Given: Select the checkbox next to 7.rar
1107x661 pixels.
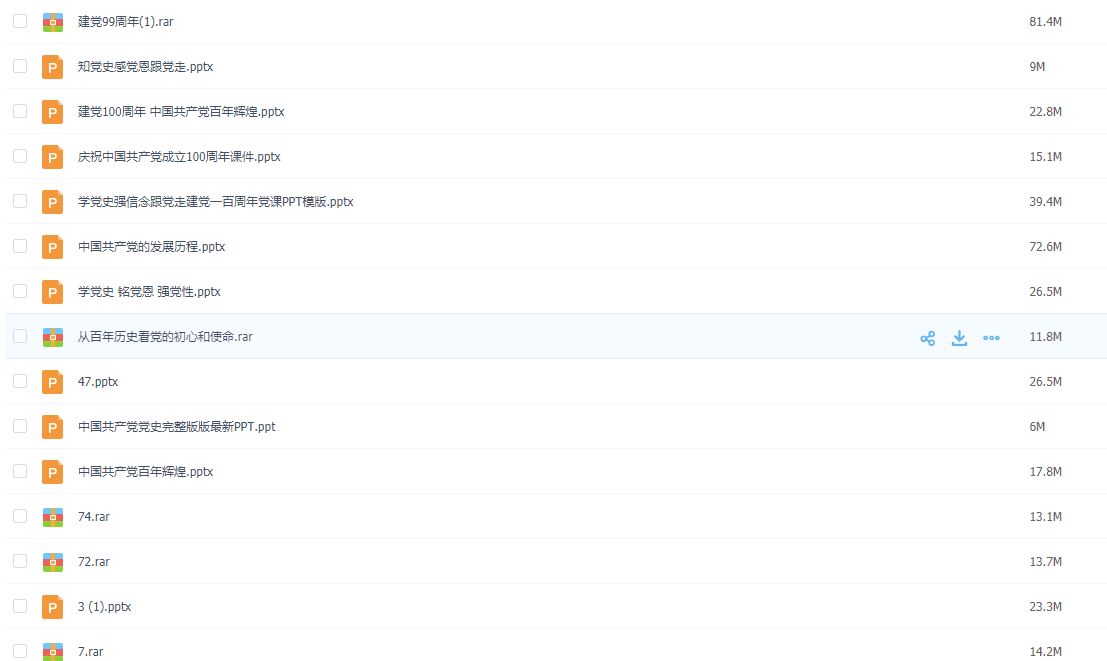Looking at the screenshot, I should coord(20,651).
